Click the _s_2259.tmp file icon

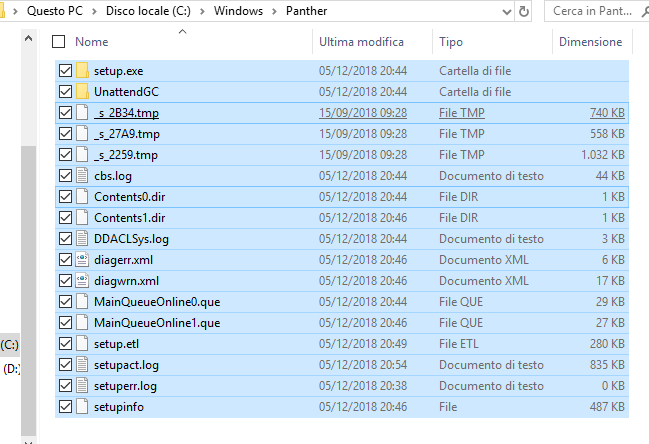tap(82, 155)
